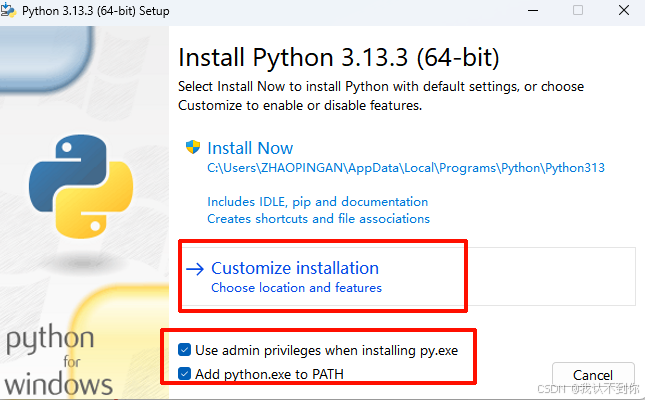This screenshot has height=400, width=645.
Task: Click 'Creates shortcuts and file associations' text
Action: tap(318, 219)
